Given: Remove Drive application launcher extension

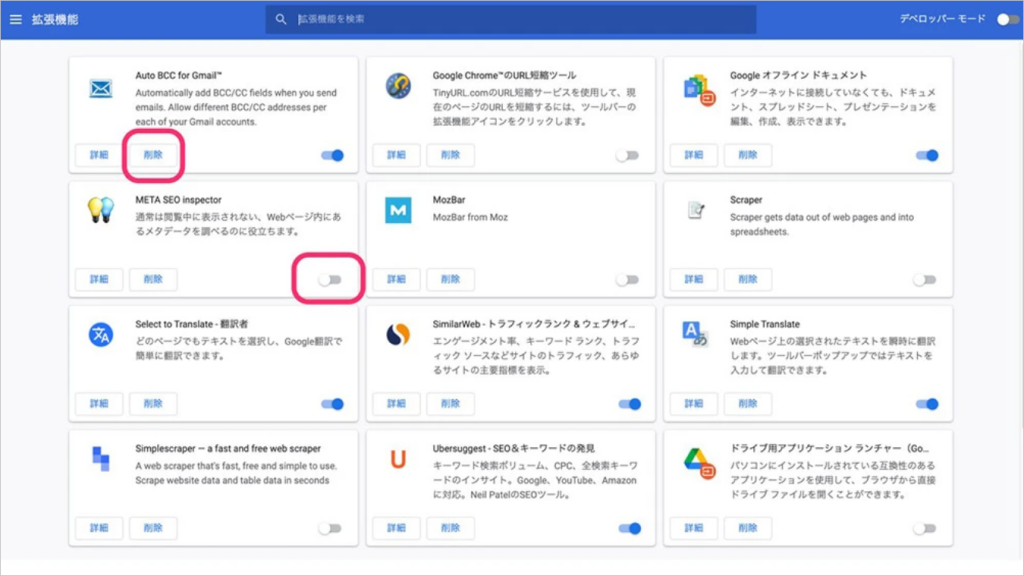Looking at the screenshot, I should pos(747,528).
